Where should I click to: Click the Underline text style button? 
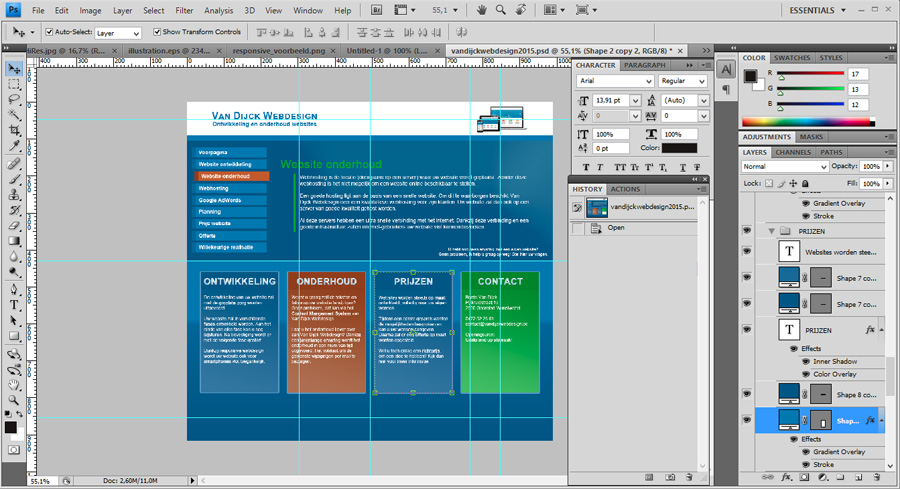(682, 168)
